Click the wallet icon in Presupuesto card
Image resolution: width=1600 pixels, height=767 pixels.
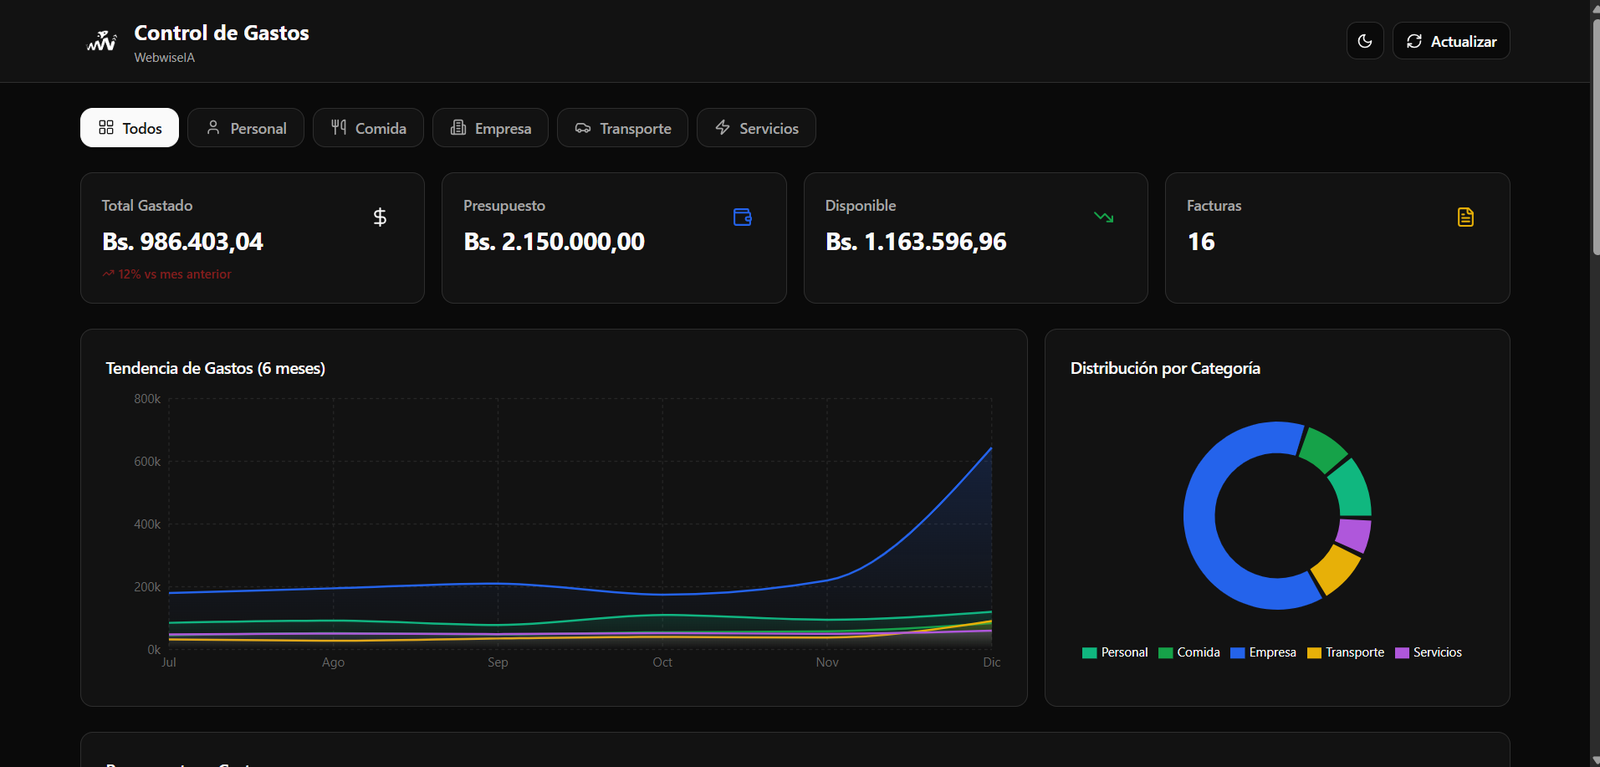pos(742,217)
